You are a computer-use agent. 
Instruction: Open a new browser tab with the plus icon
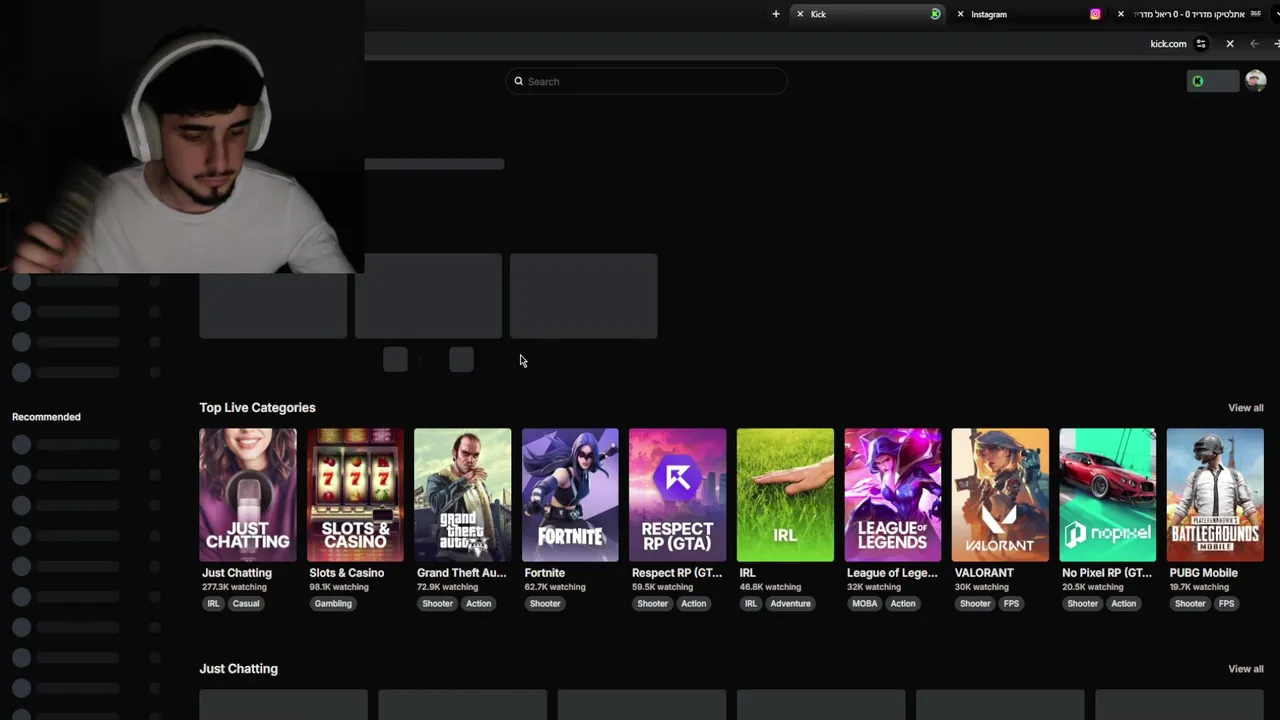(x=775, y=14)
